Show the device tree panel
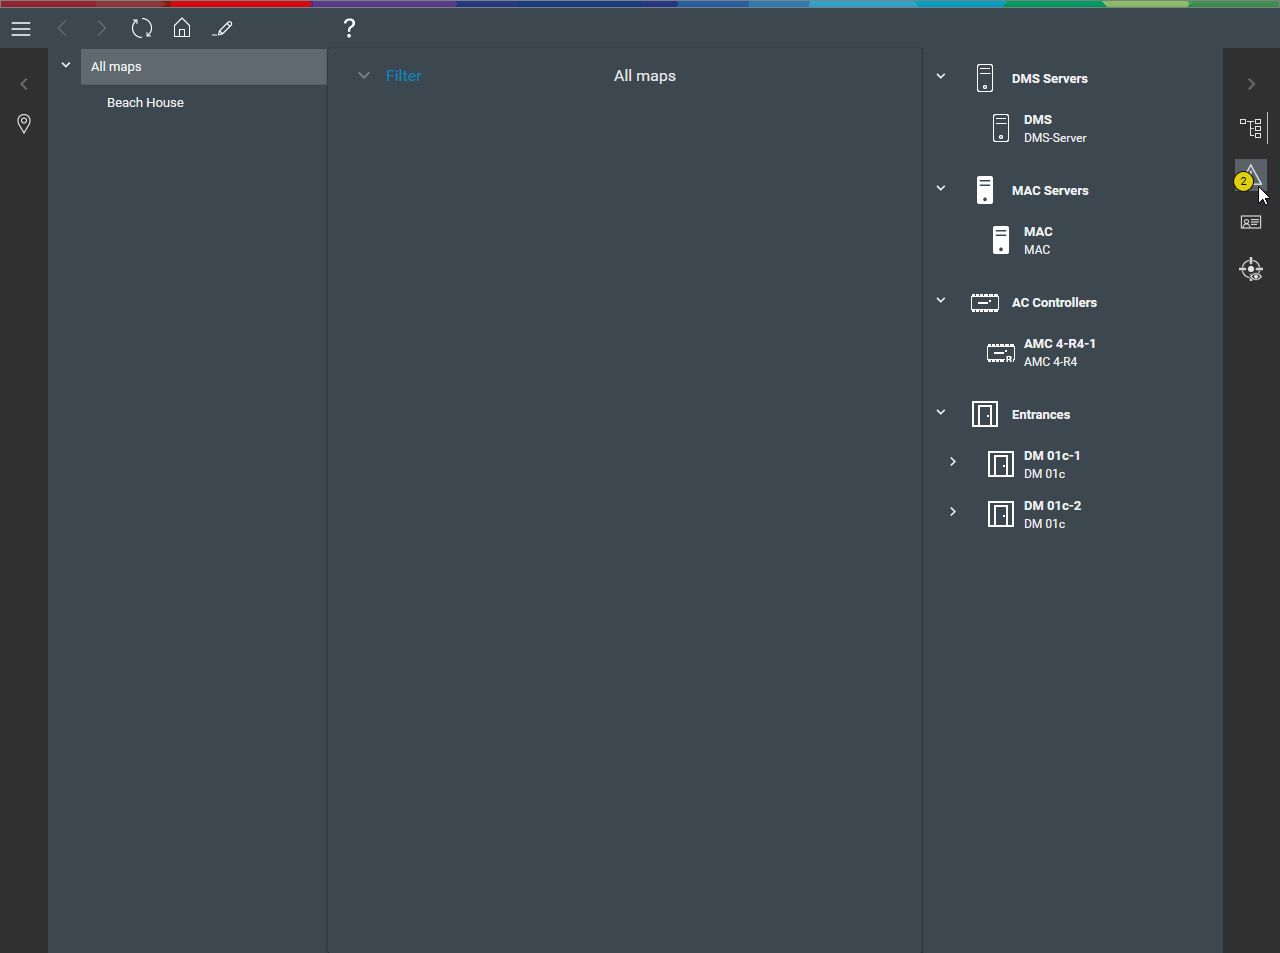 tap(1251, 127)
